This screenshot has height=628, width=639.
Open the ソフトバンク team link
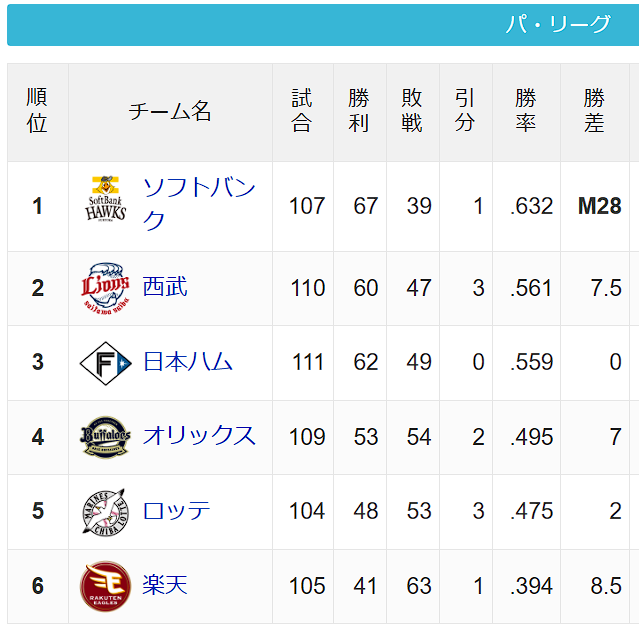tap(199, 204)
